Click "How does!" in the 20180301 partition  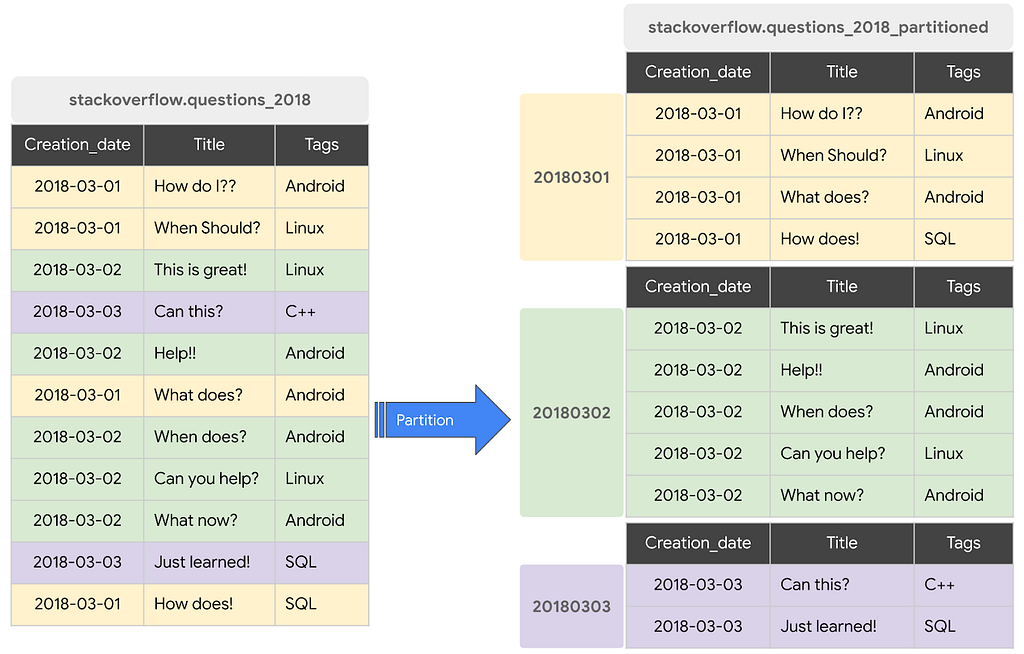click(819, 239)
